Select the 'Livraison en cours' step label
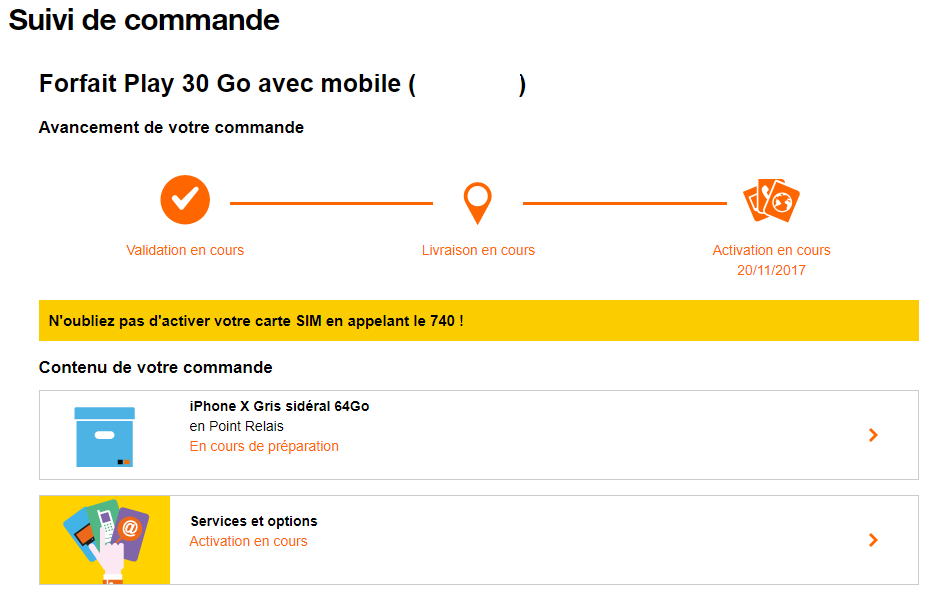The width and height of the screenshot is (927, 597). tap(478, 250)
